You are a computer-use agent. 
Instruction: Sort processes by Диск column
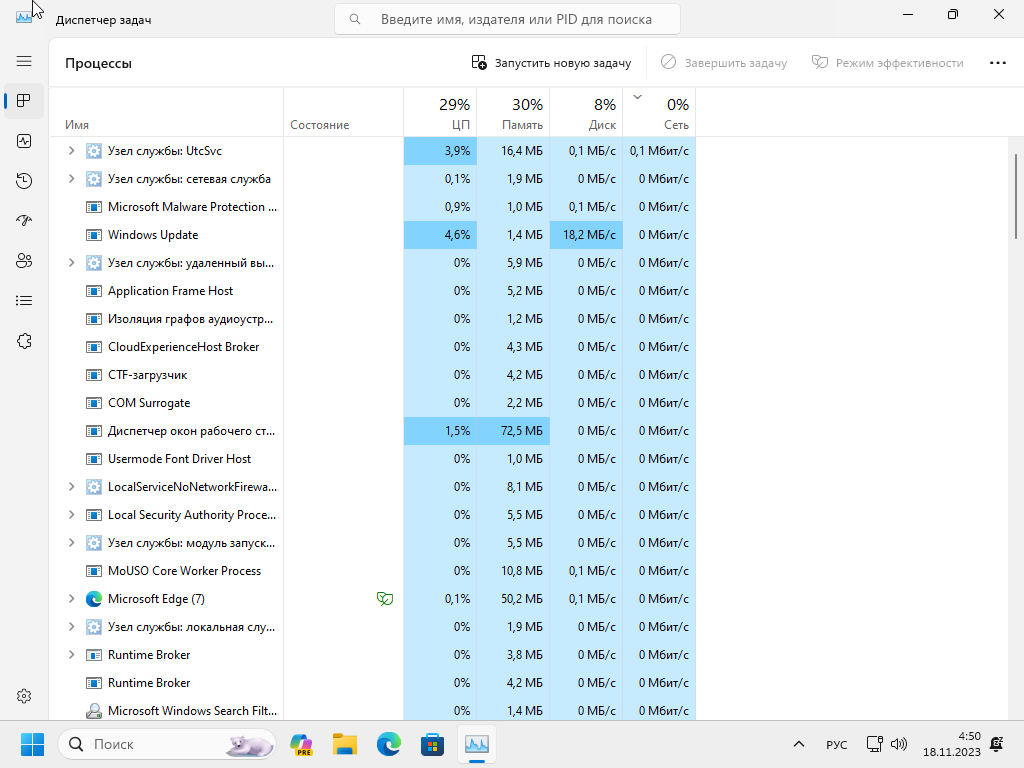coord(586,112)
